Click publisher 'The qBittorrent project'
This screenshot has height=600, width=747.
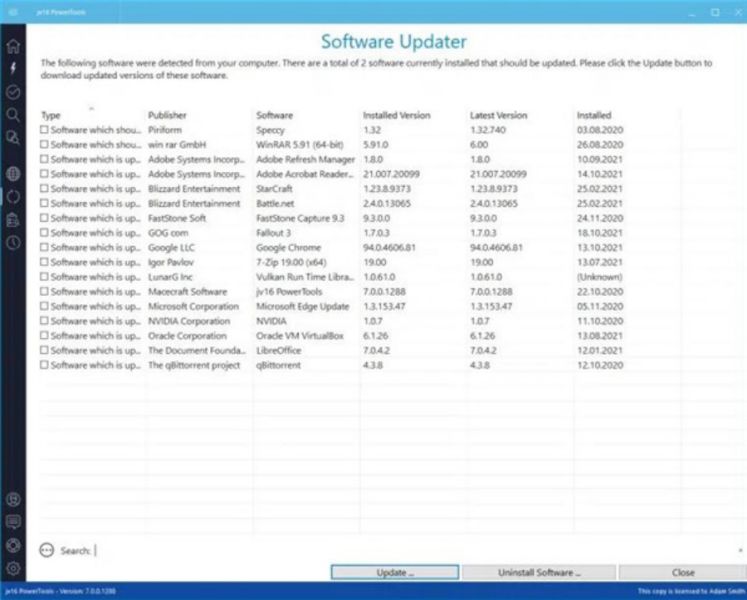pyautogui.click(x=194, y=365)
